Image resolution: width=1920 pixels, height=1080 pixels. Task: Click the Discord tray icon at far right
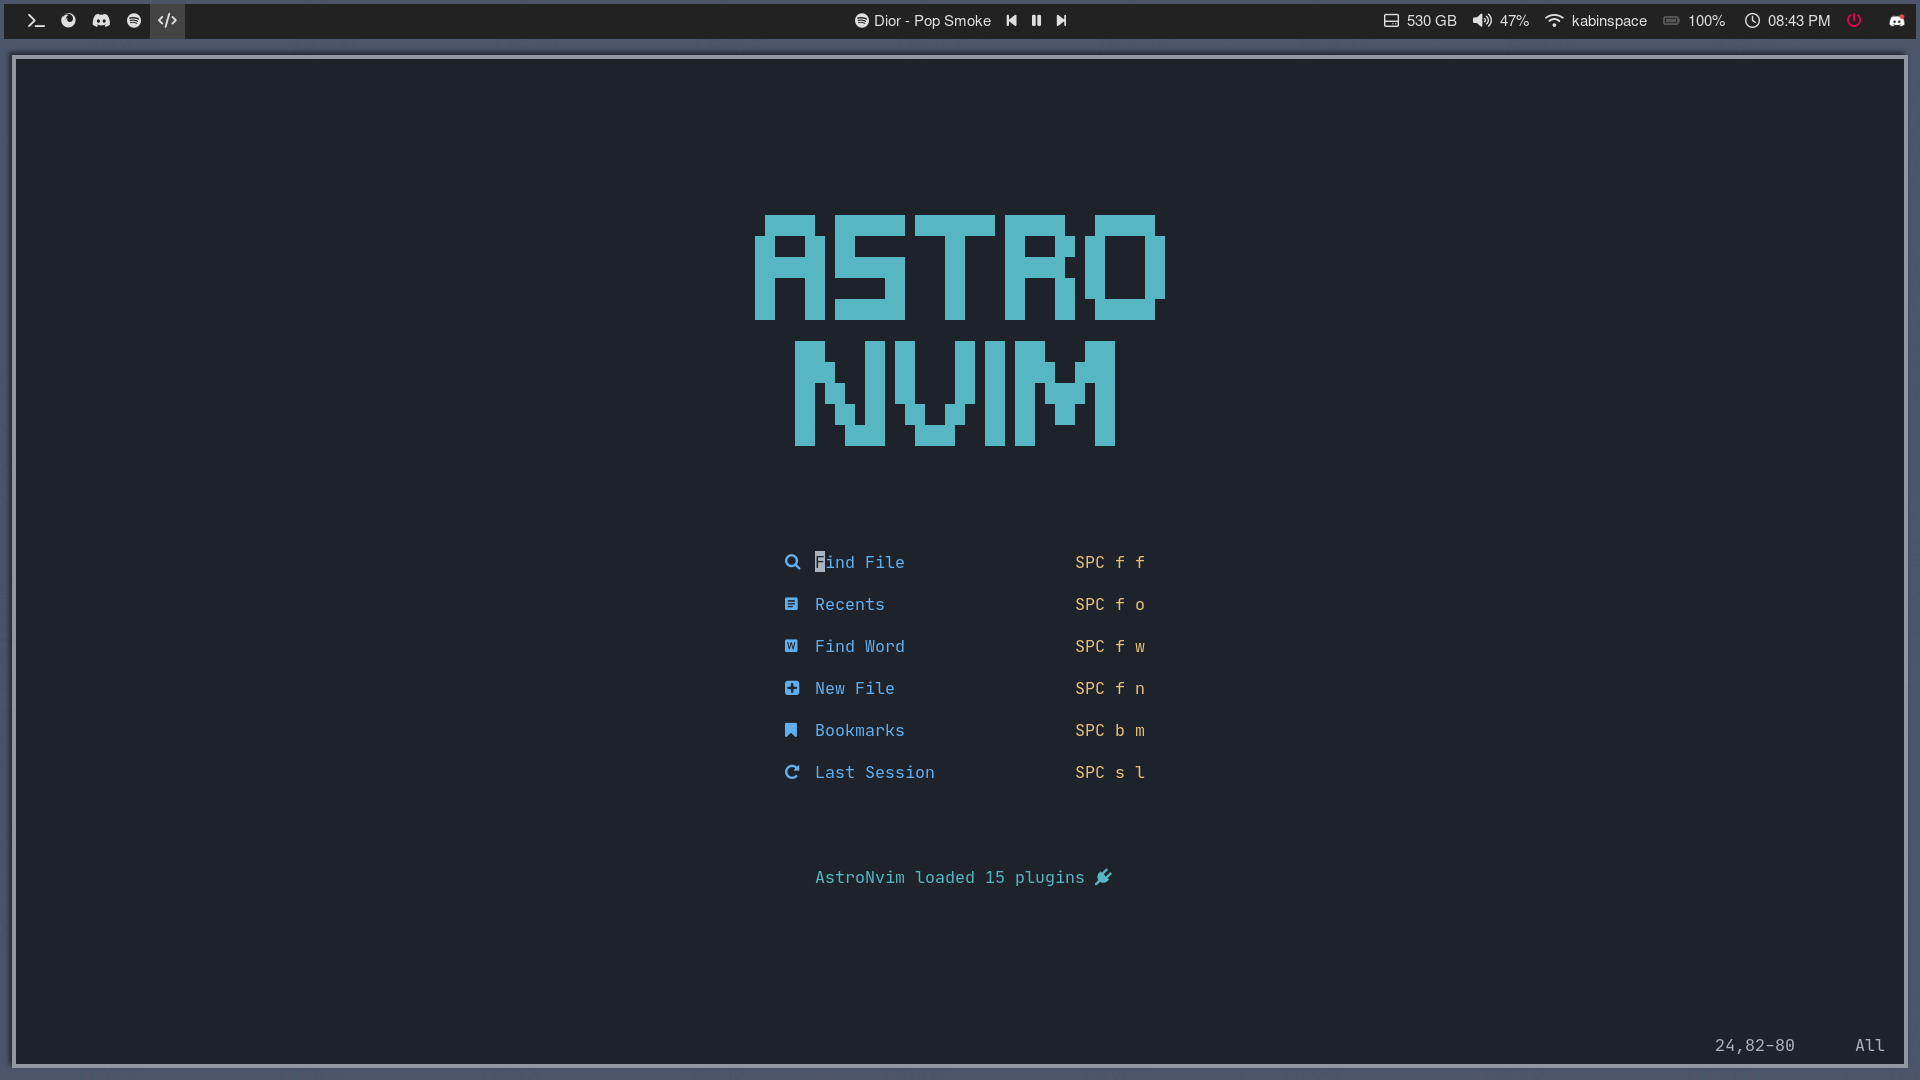tap(1897, 20)
